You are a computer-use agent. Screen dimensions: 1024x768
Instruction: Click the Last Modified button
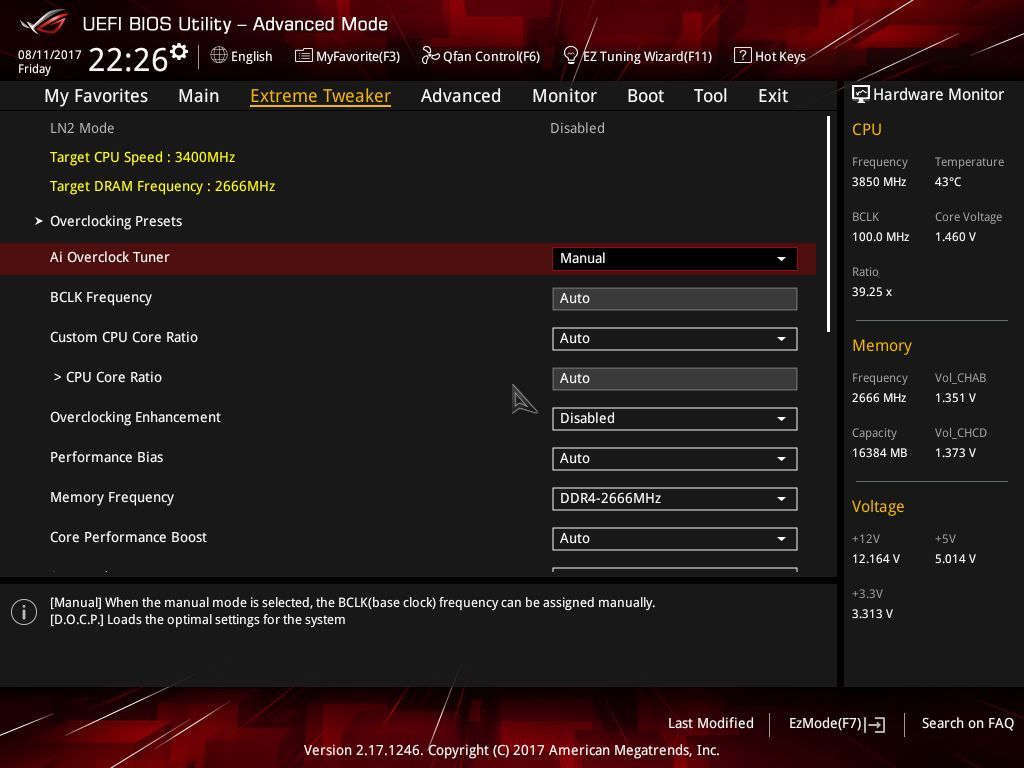[x=711, y=723]
